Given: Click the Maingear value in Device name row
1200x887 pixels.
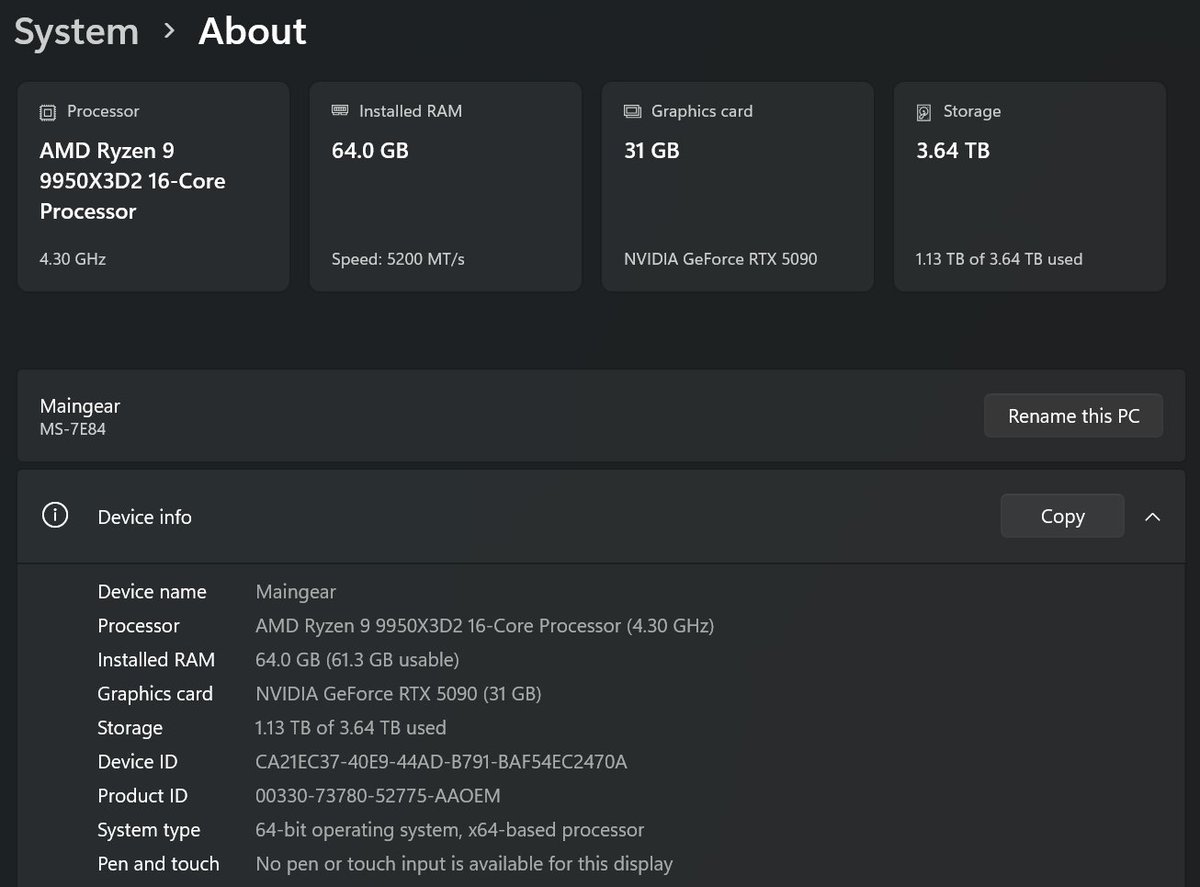Looking at the screenshot, I should 296,592.
